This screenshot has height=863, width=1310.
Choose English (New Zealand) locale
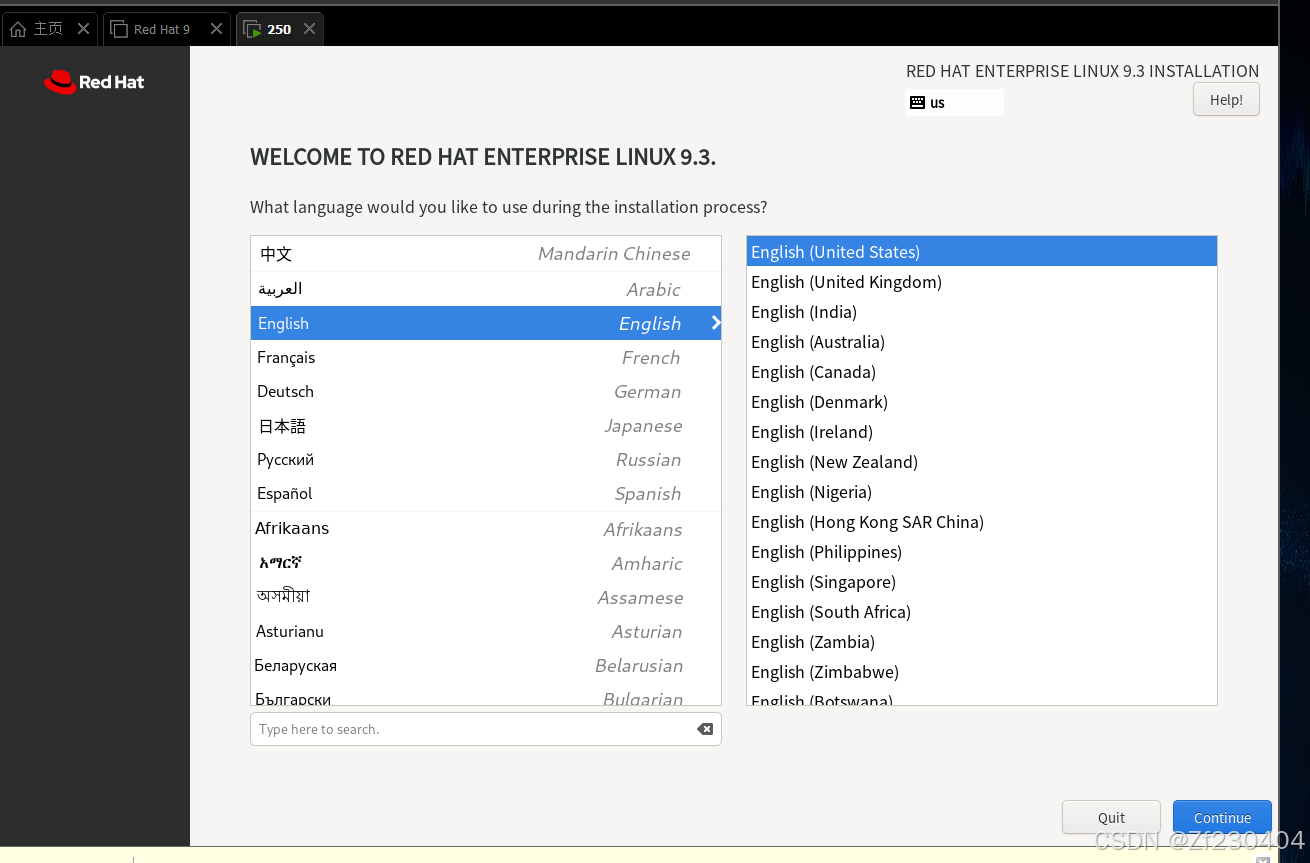coord(981,462)
